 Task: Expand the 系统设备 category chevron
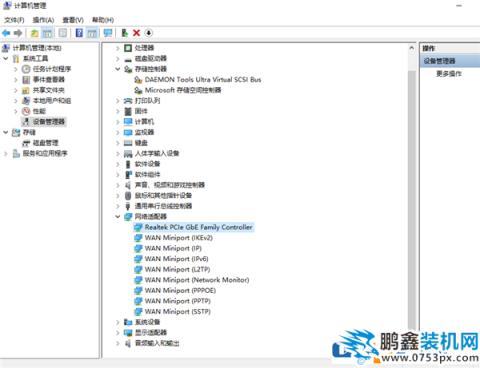pyautogui.click(x=118, y=322)
